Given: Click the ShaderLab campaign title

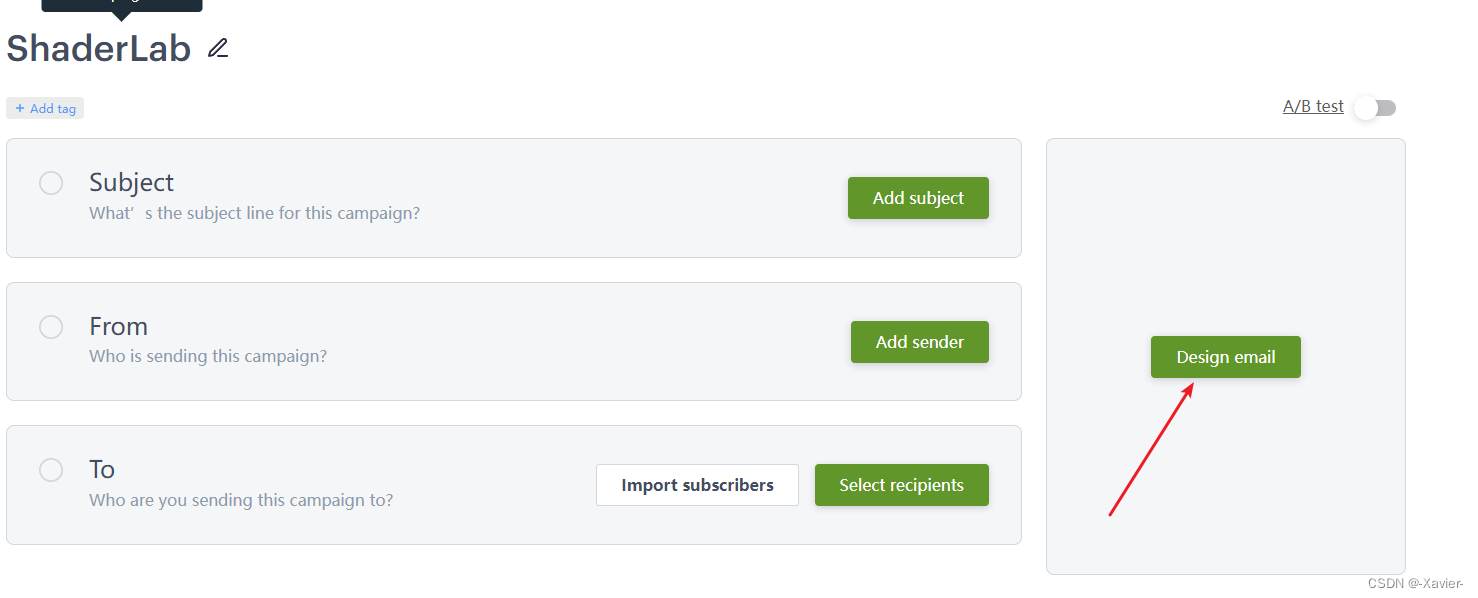Looking at the screenshot, I should [99, 48].
